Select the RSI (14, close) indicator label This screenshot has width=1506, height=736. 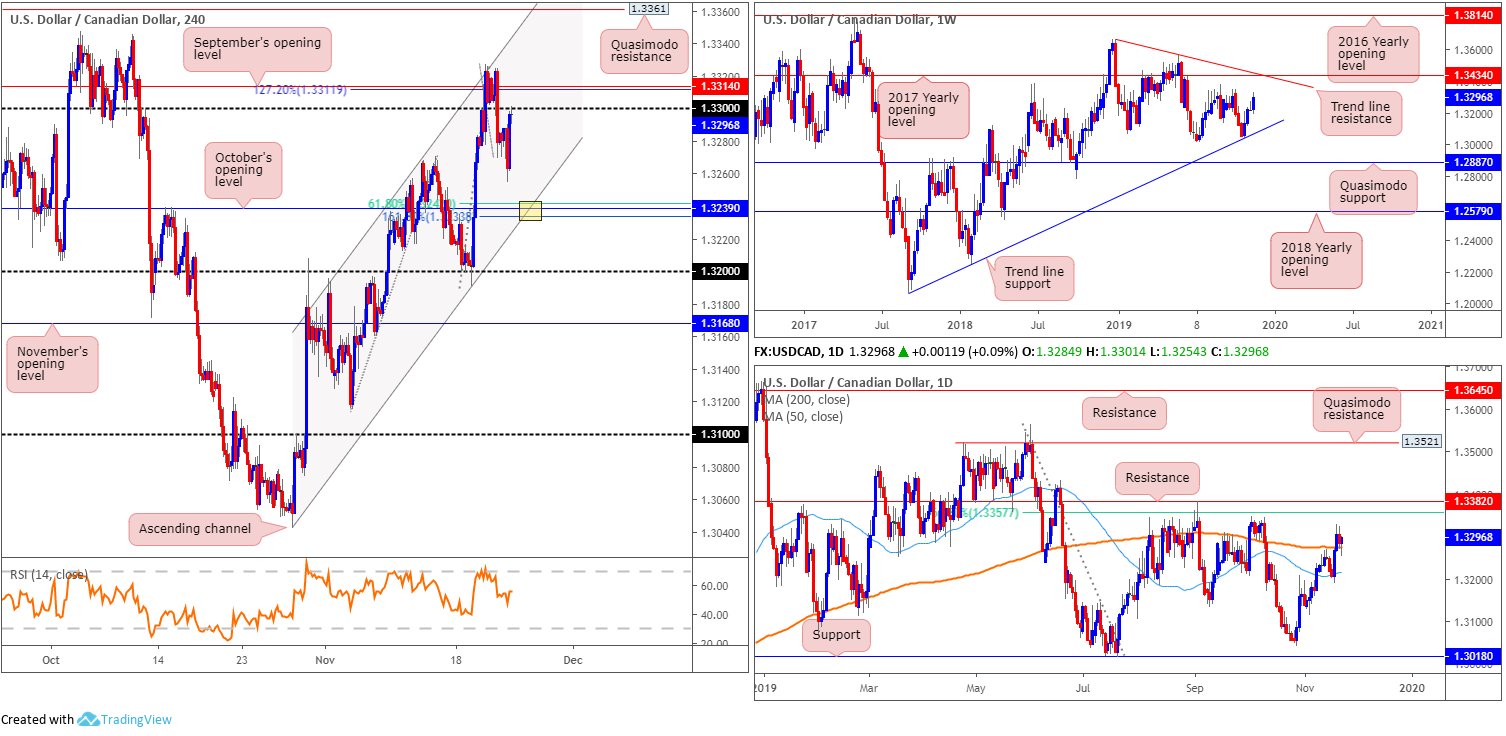tap(49, 575)
